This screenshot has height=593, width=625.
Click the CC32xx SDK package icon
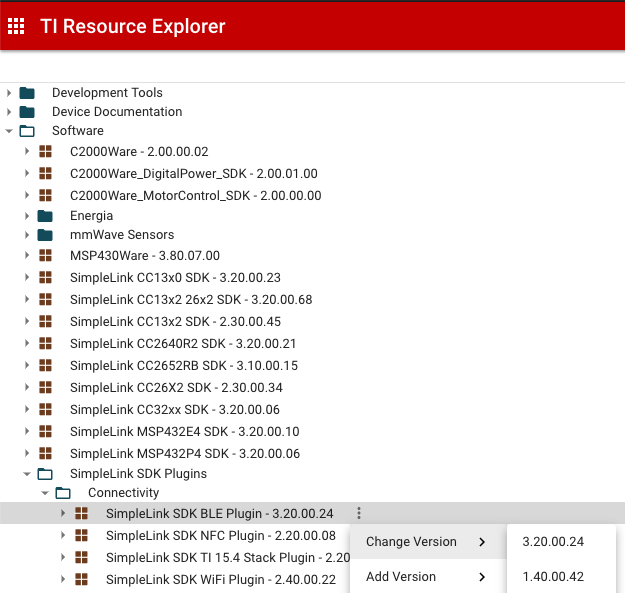point(45,409)
